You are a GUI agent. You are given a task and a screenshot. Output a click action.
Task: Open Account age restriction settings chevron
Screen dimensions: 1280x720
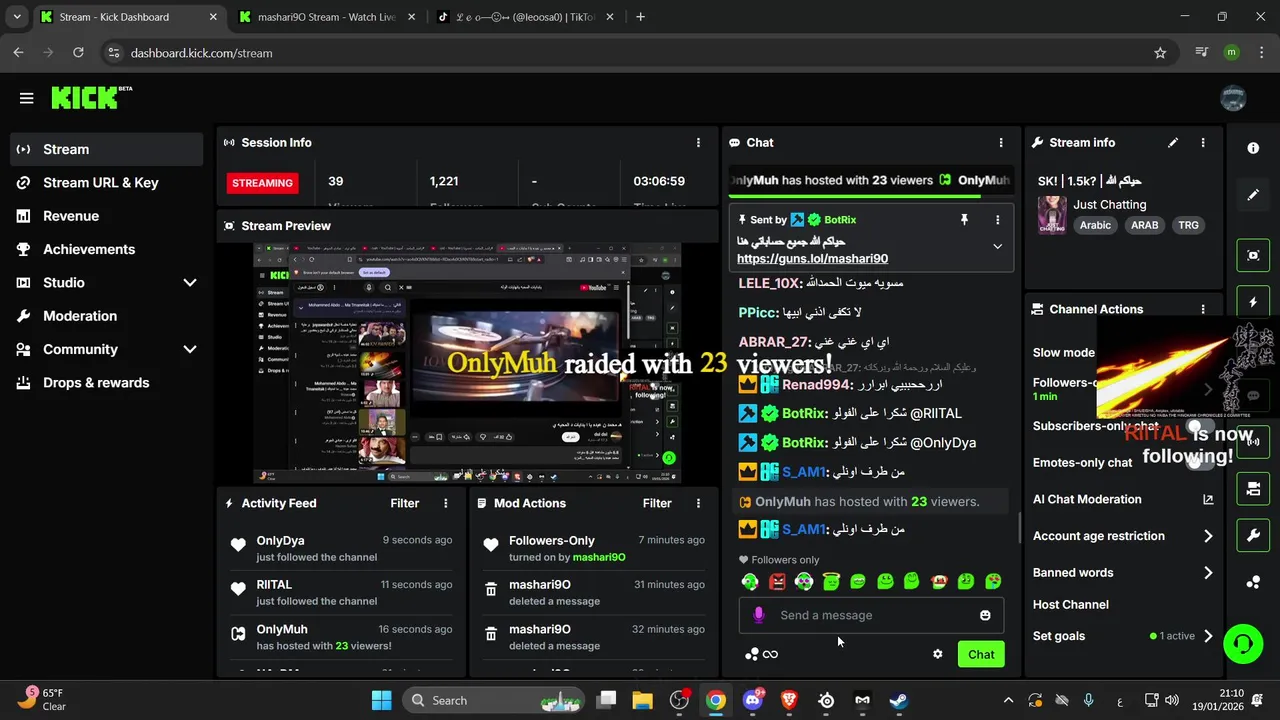click(1208, 536)
